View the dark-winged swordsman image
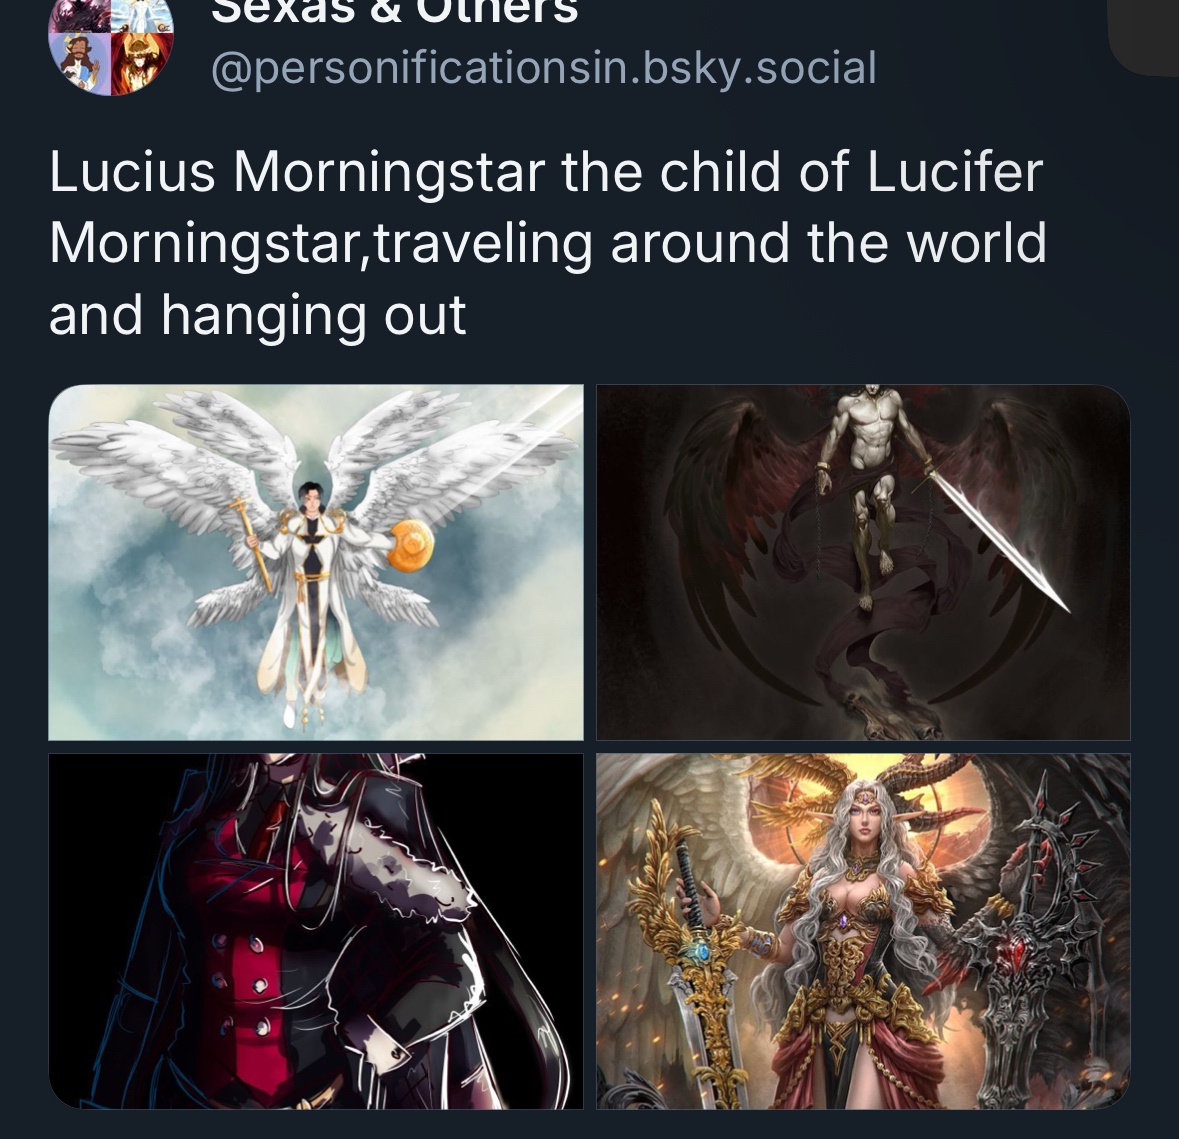Screen dimensions: 1179x1139 point(863,562)
